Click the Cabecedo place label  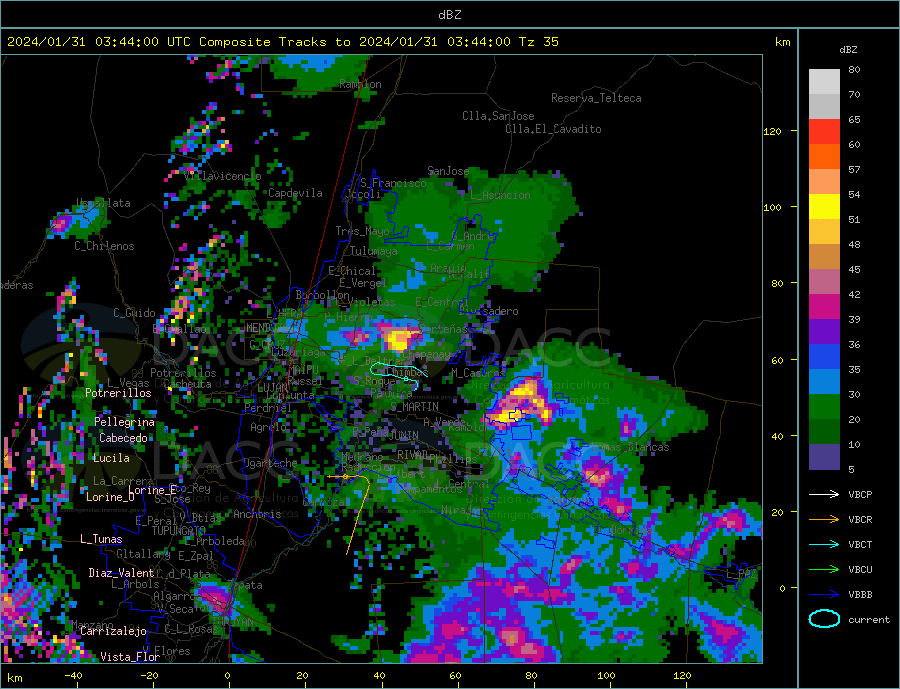tap(123, 438)
